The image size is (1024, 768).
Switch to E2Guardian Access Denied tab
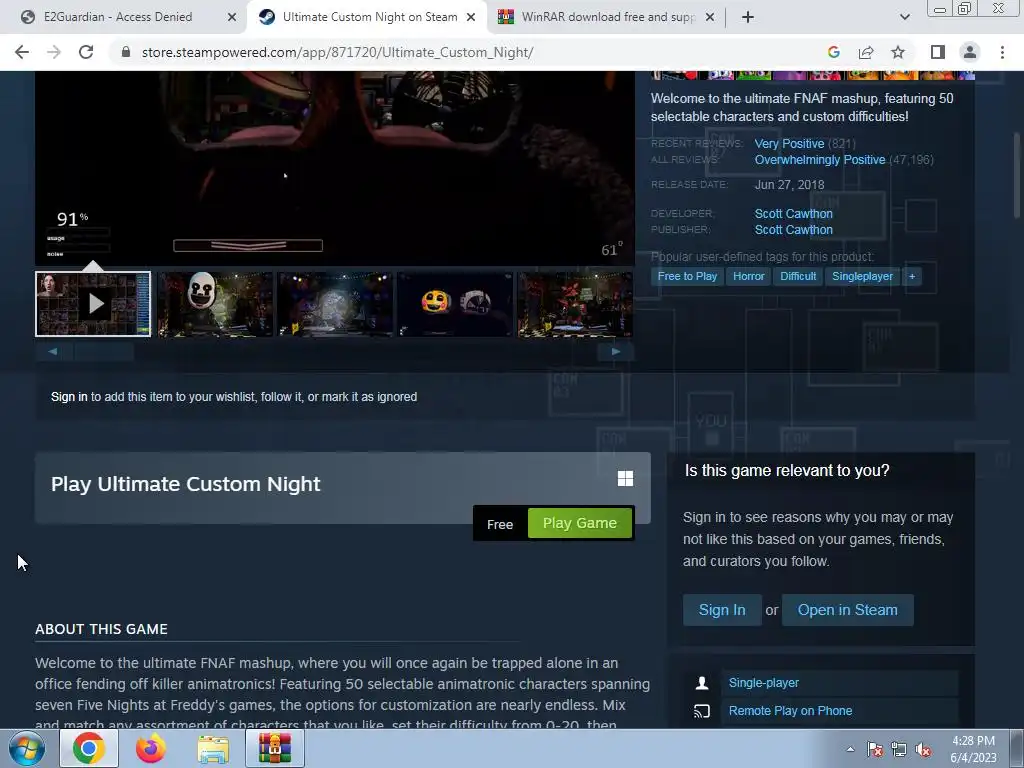pyautogui.click(x=118, y=17)
